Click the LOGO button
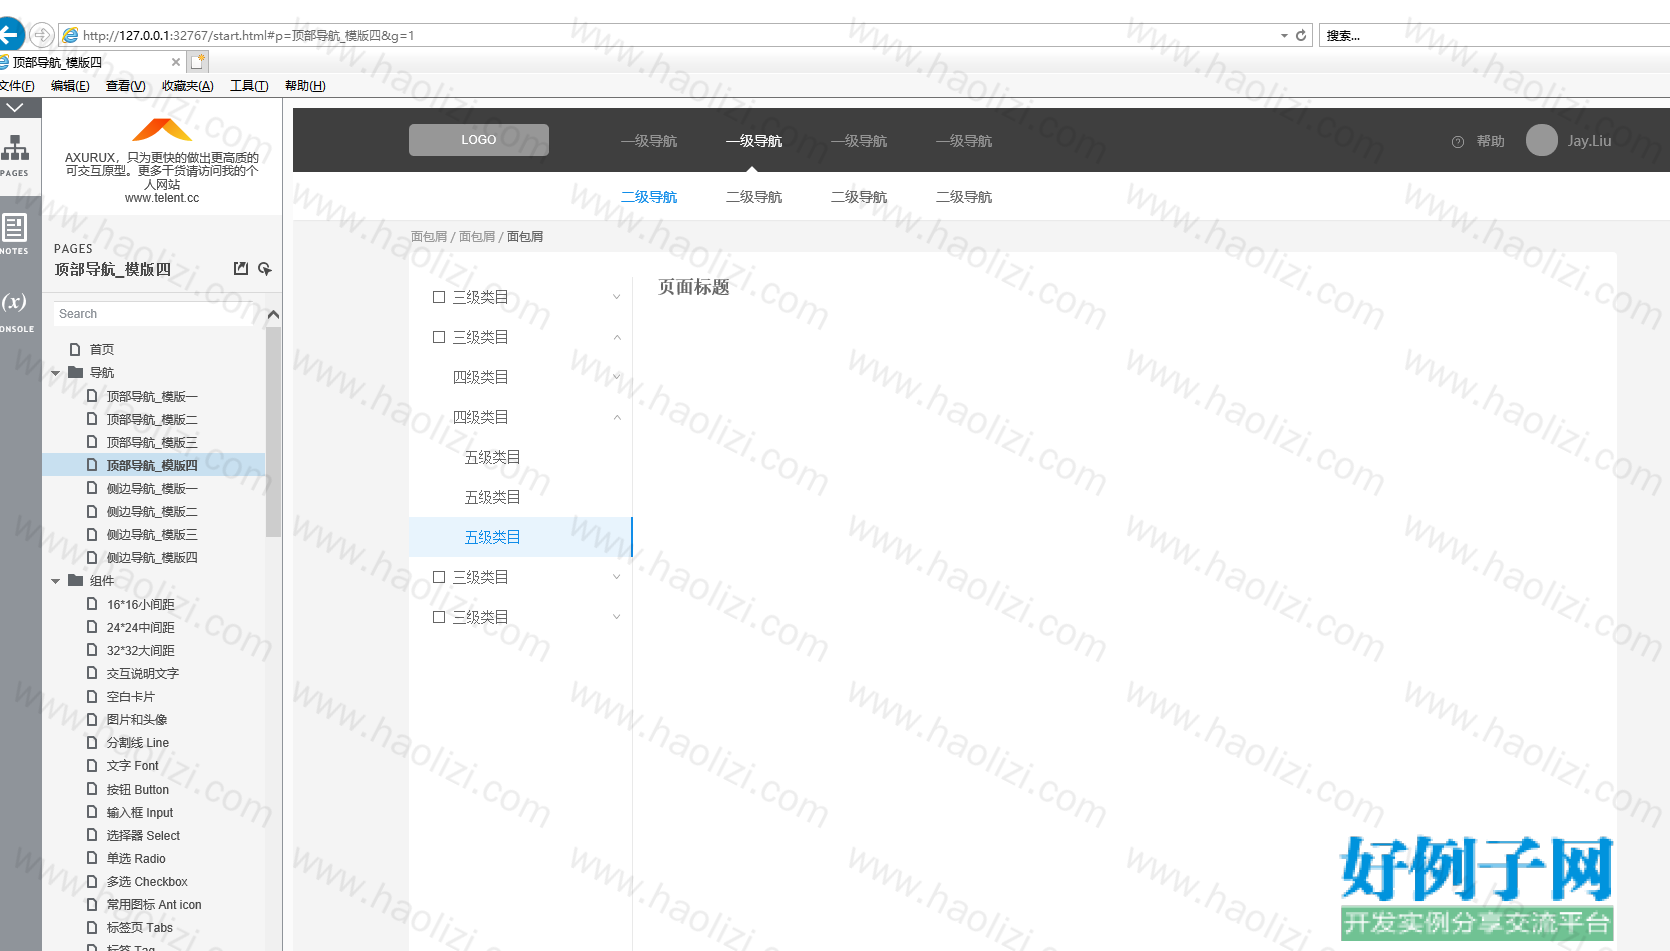 (479, 140)
